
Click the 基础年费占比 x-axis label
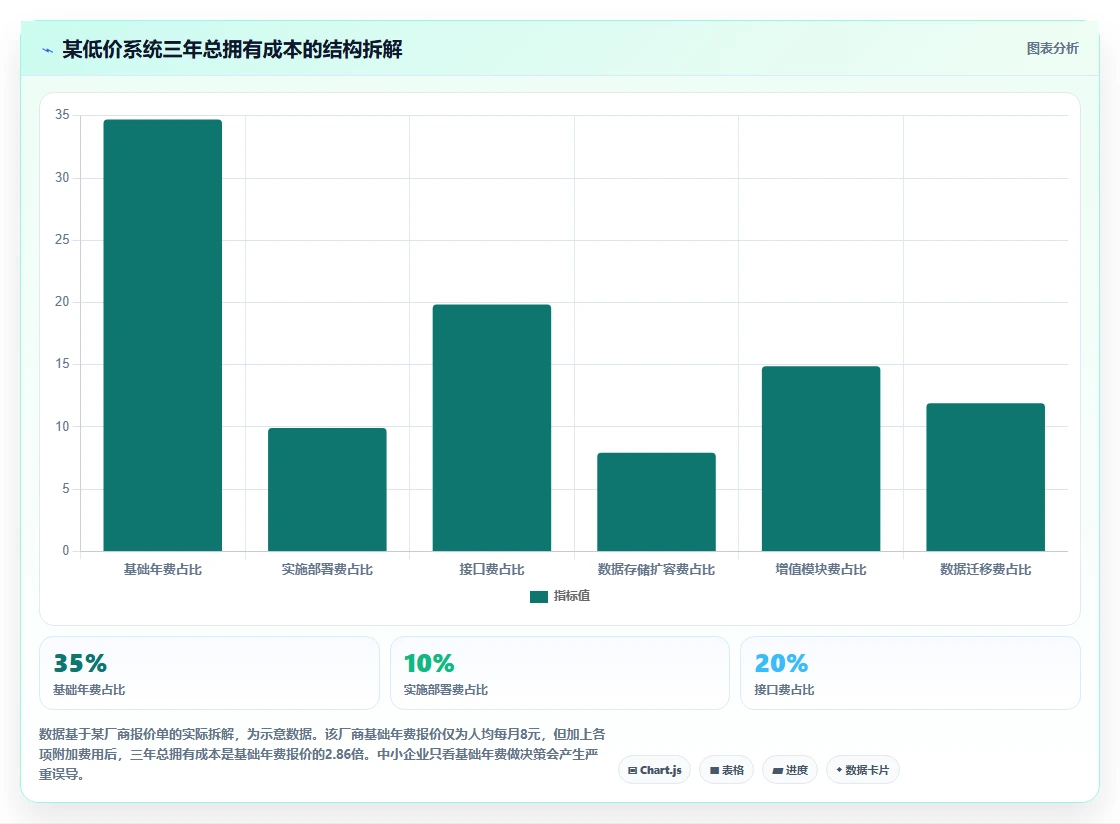pyautogui.click(x=163, y=569)
